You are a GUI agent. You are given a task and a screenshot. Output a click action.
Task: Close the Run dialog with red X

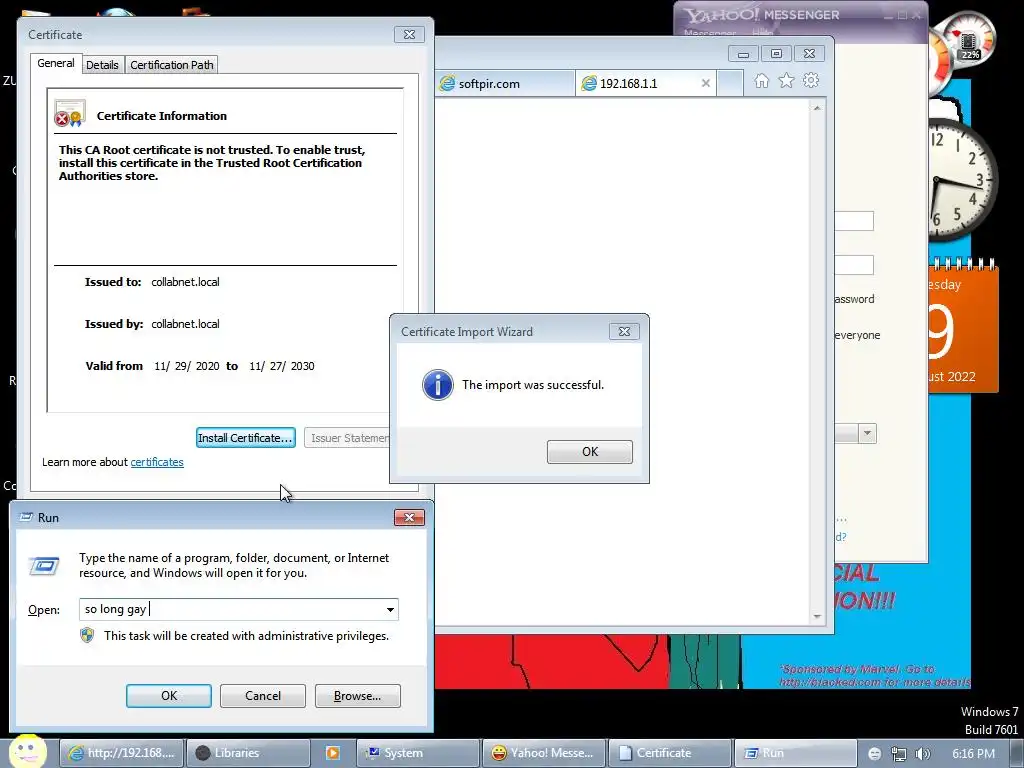(409, 517)
